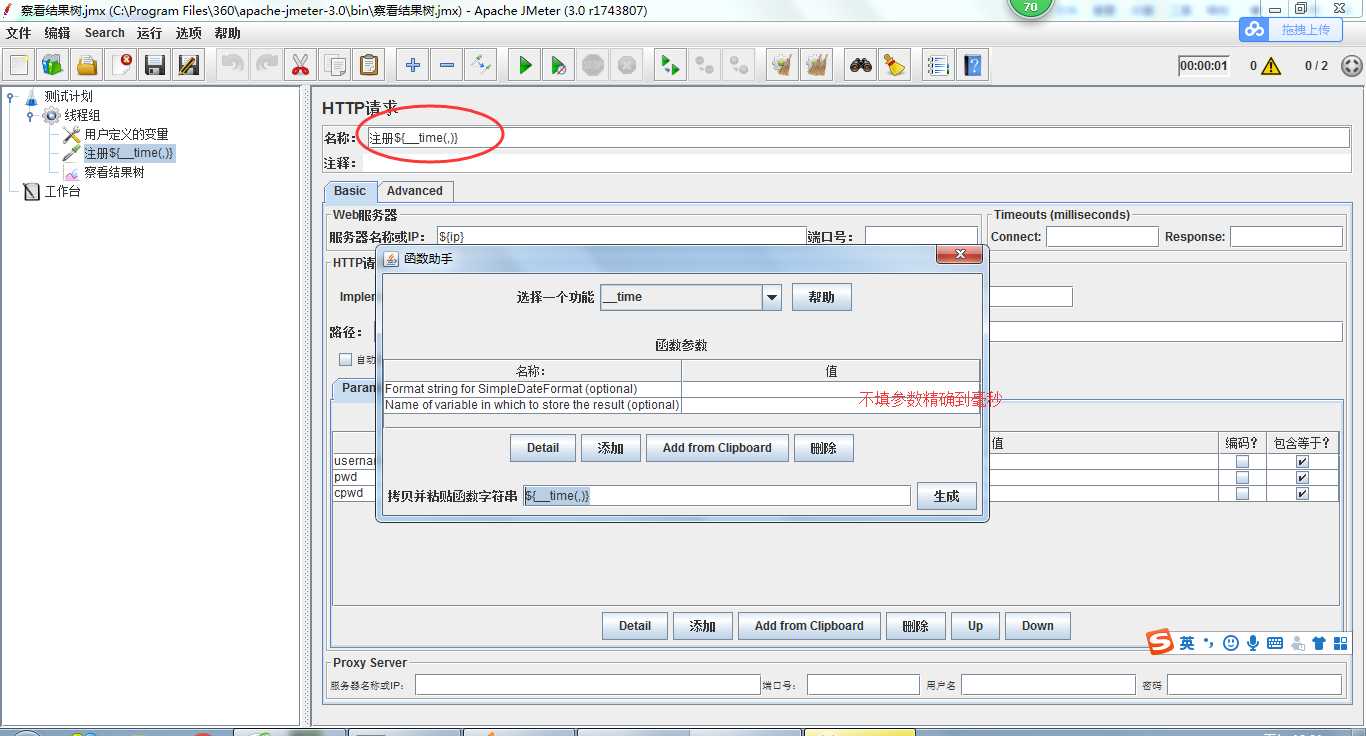Close the test plan via toolbar icon

pos(121,66)
